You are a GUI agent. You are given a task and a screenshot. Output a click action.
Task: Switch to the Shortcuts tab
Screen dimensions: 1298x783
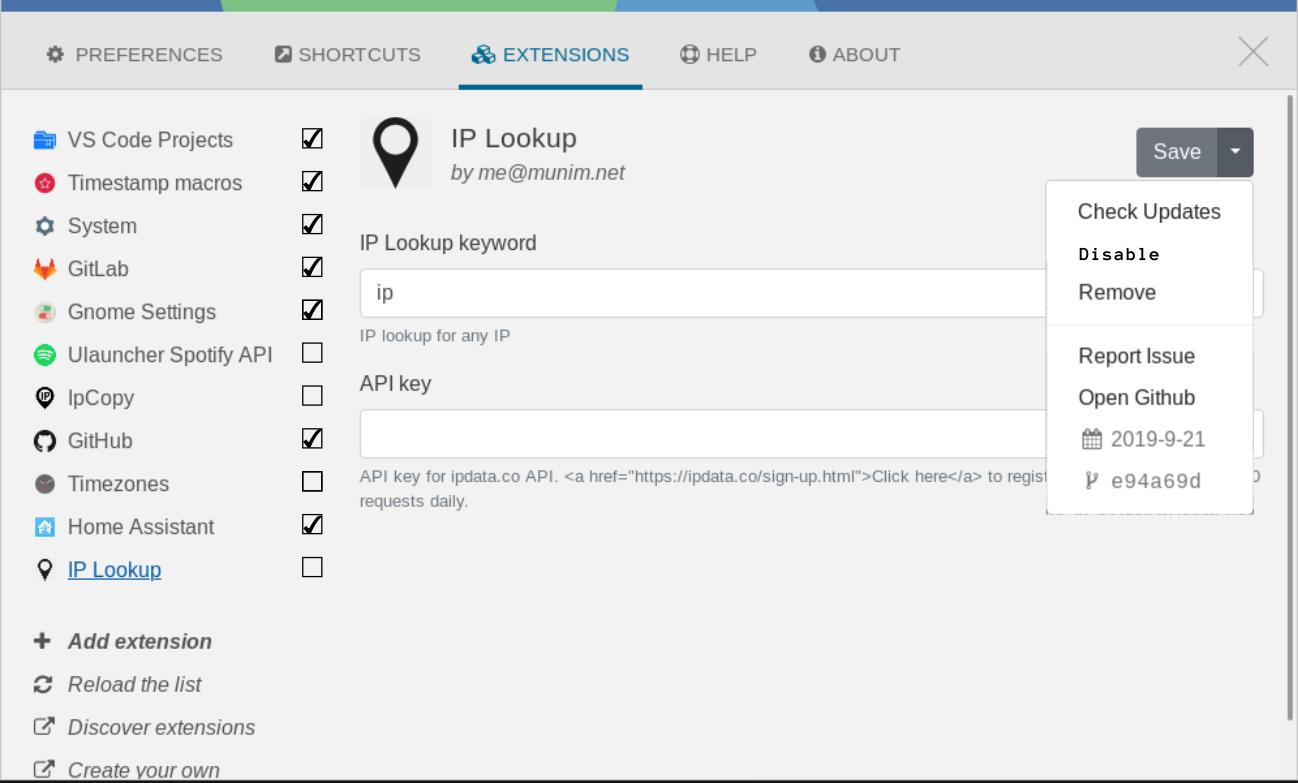click(x=347, y=54)
